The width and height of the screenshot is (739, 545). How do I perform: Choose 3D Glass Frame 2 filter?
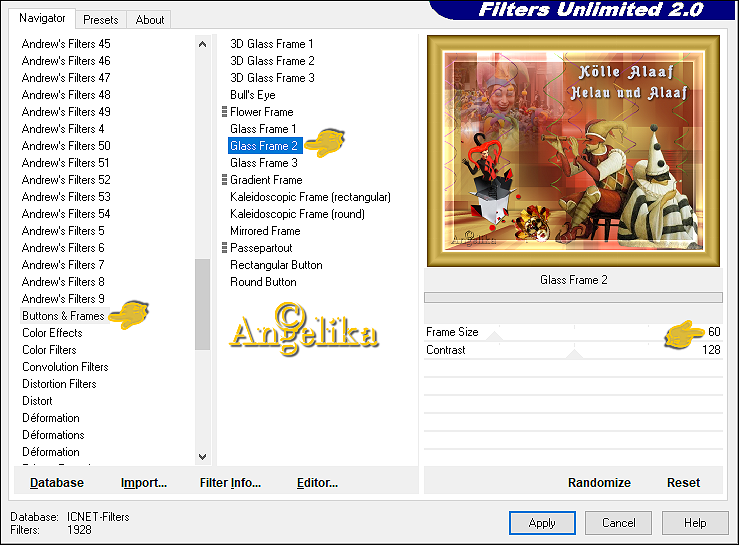272,61
